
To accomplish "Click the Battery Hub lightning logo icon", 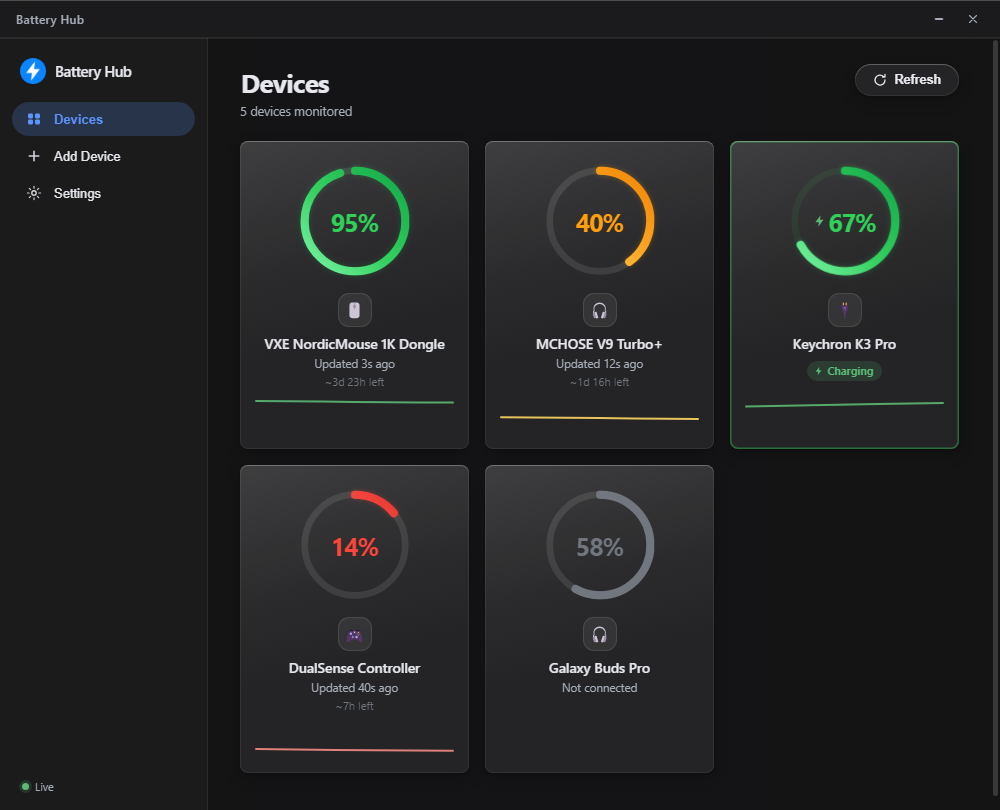I will (33, 71).
